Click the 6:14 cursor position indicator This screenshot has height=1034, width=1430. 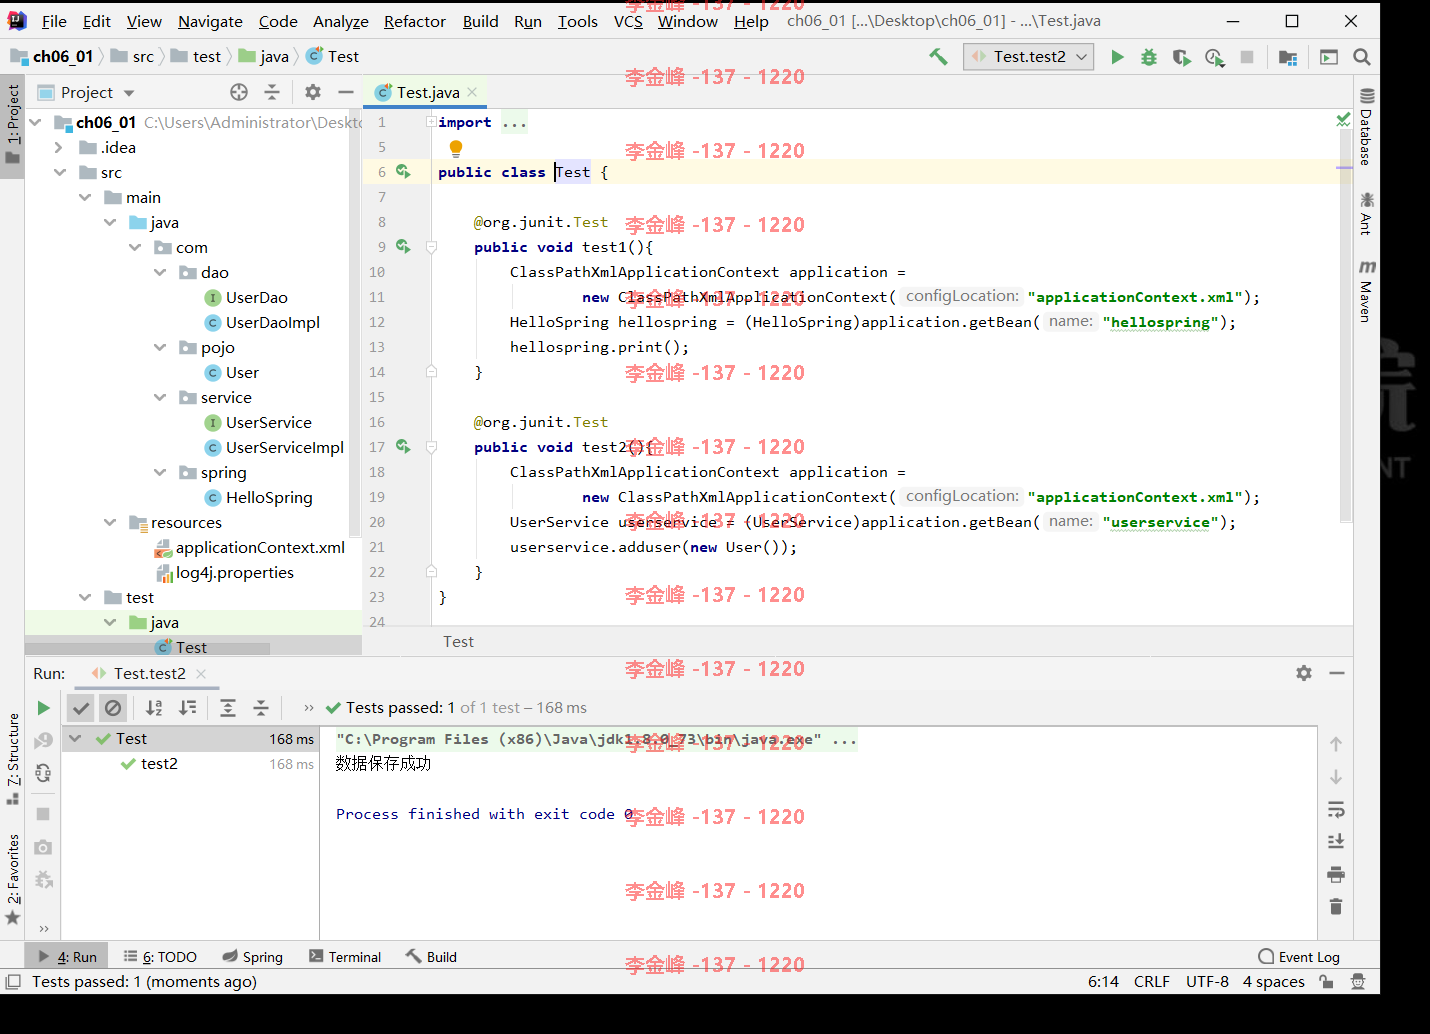(x=1103, y=982)
